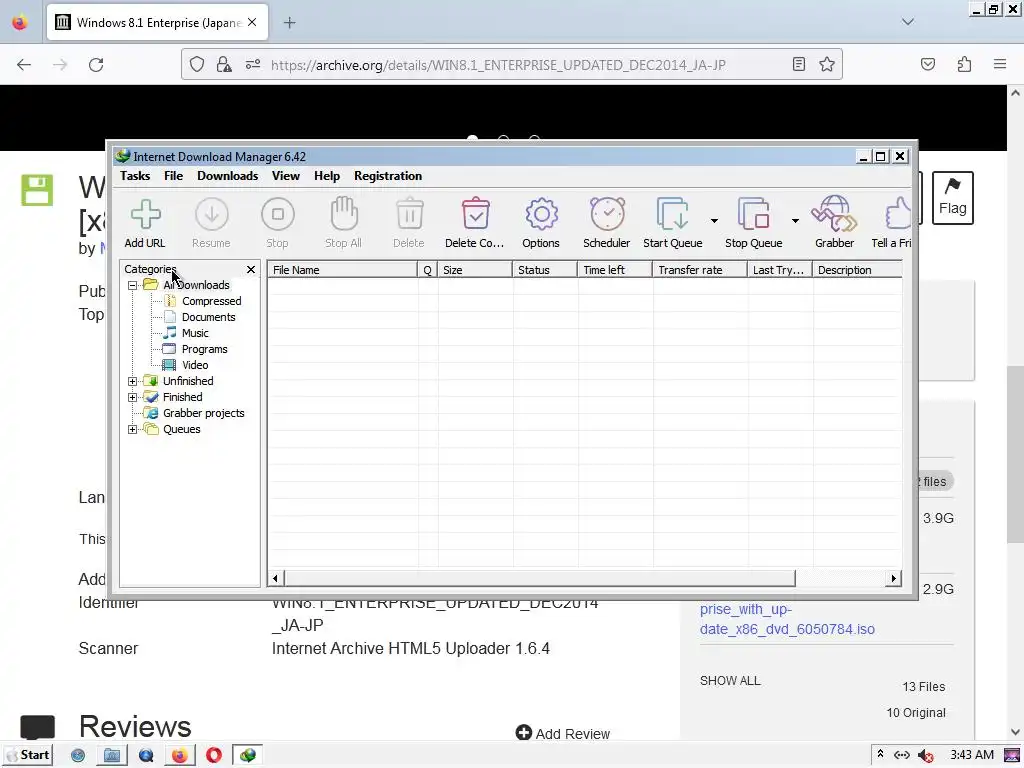Viewport: 1024px width, 768px height.
Task: Sort by File Name column header
Action: click(342, 270)
